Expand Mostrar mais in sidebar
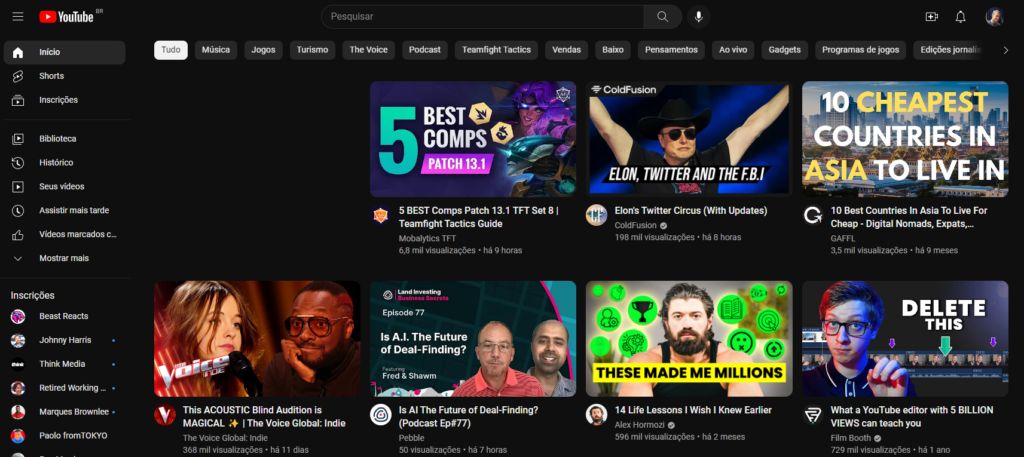 click(65, 259)
